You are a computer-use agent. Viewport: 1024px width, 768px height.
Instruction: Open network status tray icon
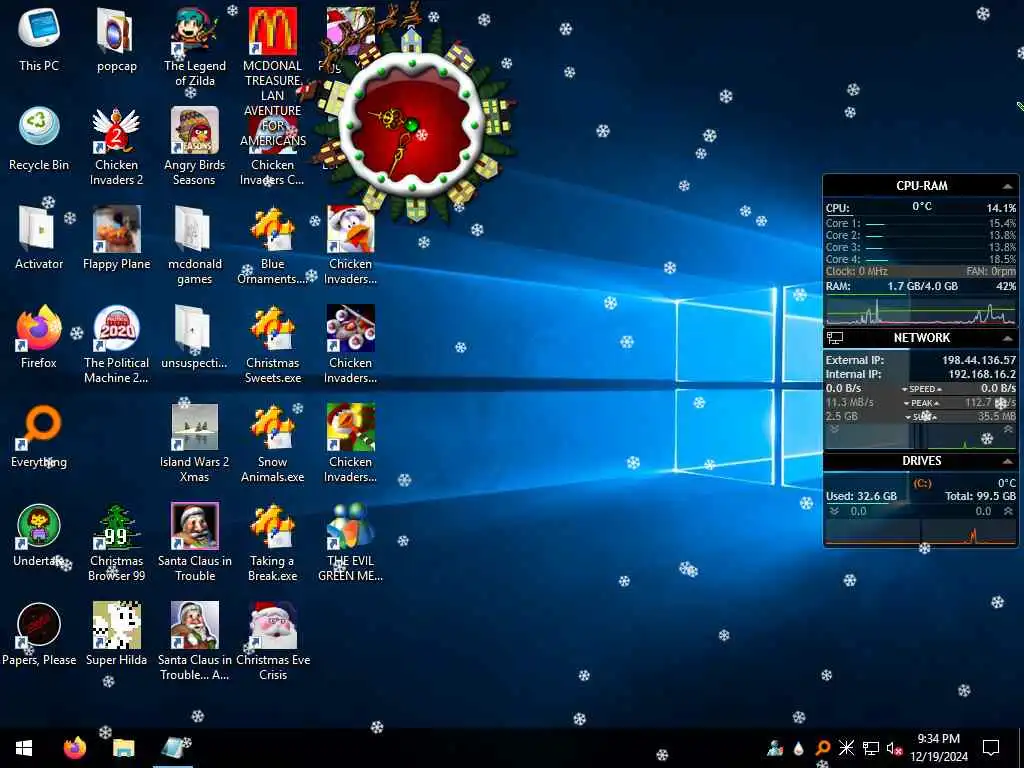click(871, 748)
